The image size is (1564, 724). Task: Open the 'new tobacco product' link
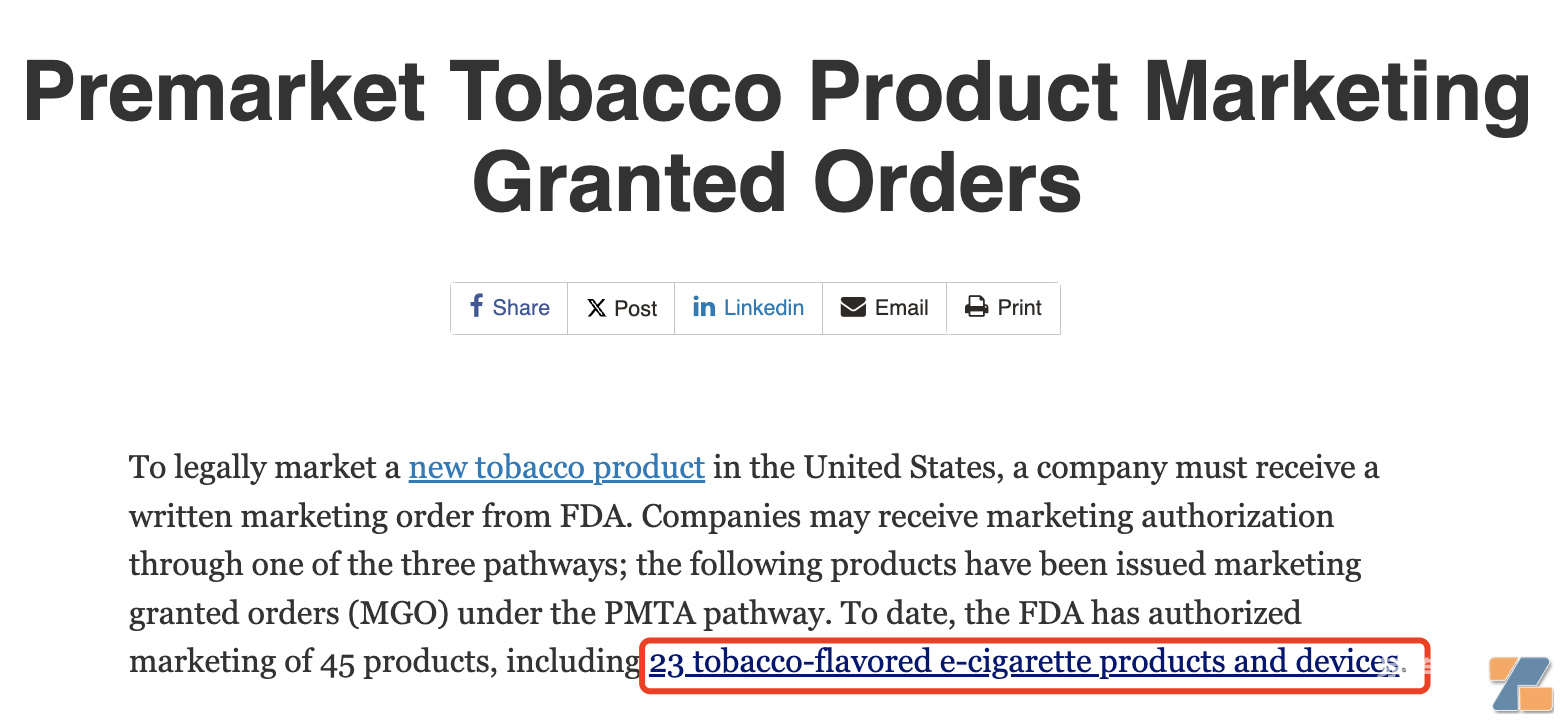click(x=557, y=467)
